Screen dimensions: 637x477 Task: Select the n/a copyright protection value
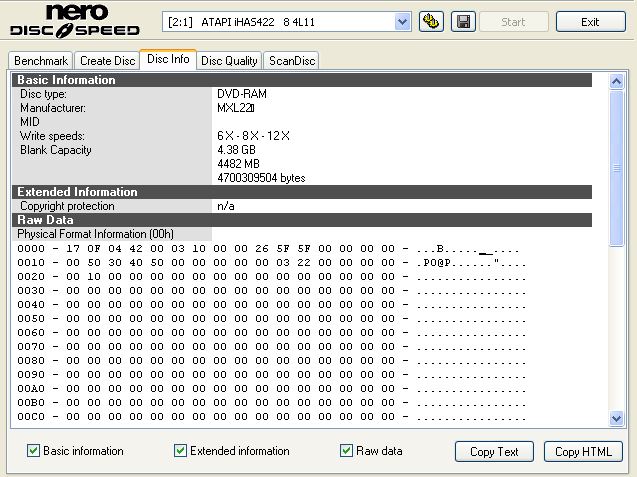225,206
